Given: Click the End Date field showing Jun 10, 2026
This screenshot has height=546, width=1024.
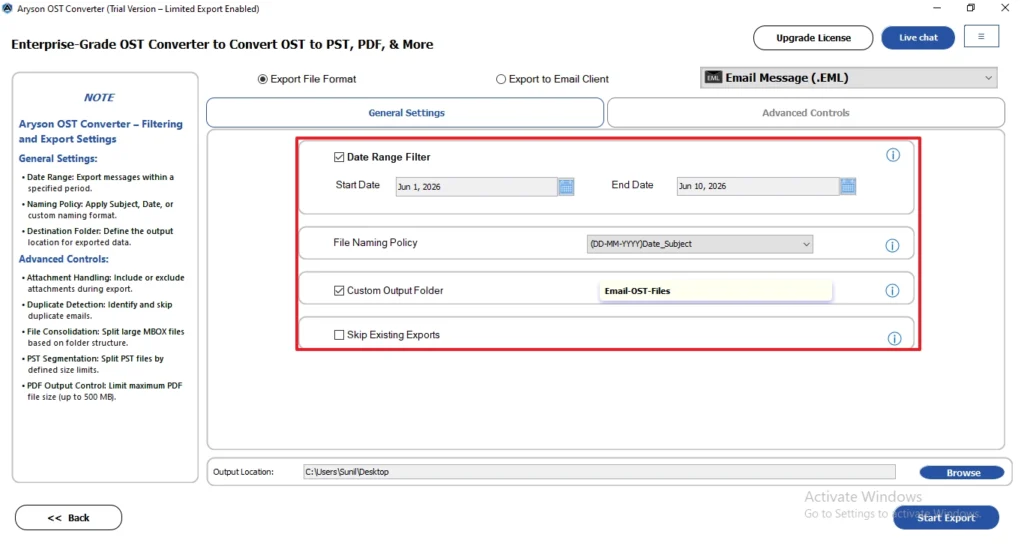Looking at the screenshot, I should (x=758, y=186).
